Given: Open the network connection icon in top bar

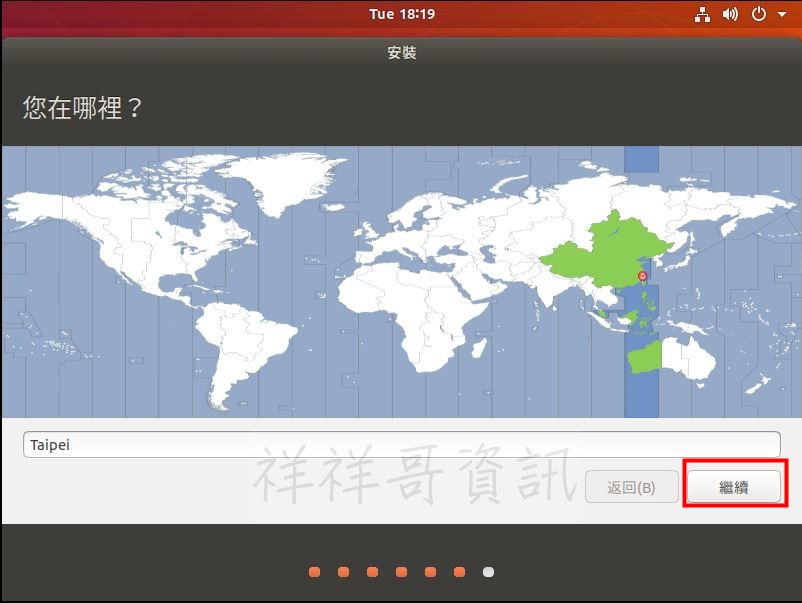Looking at the screenshot, I should coord(702,14).
